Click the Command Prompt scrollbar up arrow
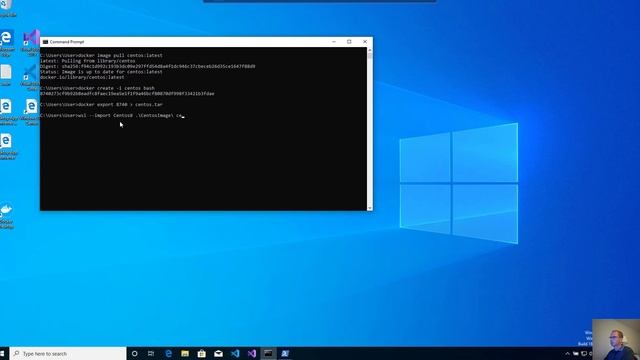The width and height of the screenshot is (640, 360). pos(370,50)
